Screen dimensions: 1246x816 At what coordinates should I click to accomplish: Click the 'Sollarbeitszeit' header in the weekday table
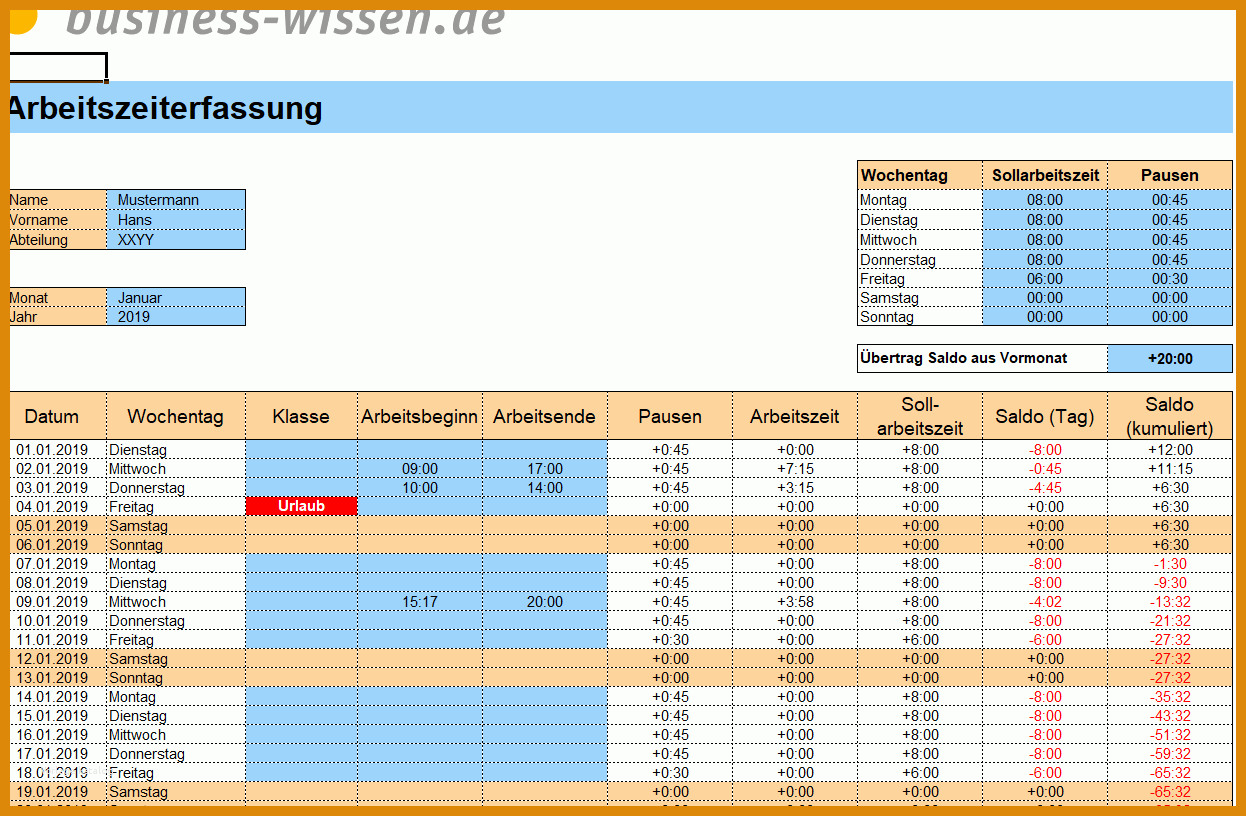click(1045, 175)
